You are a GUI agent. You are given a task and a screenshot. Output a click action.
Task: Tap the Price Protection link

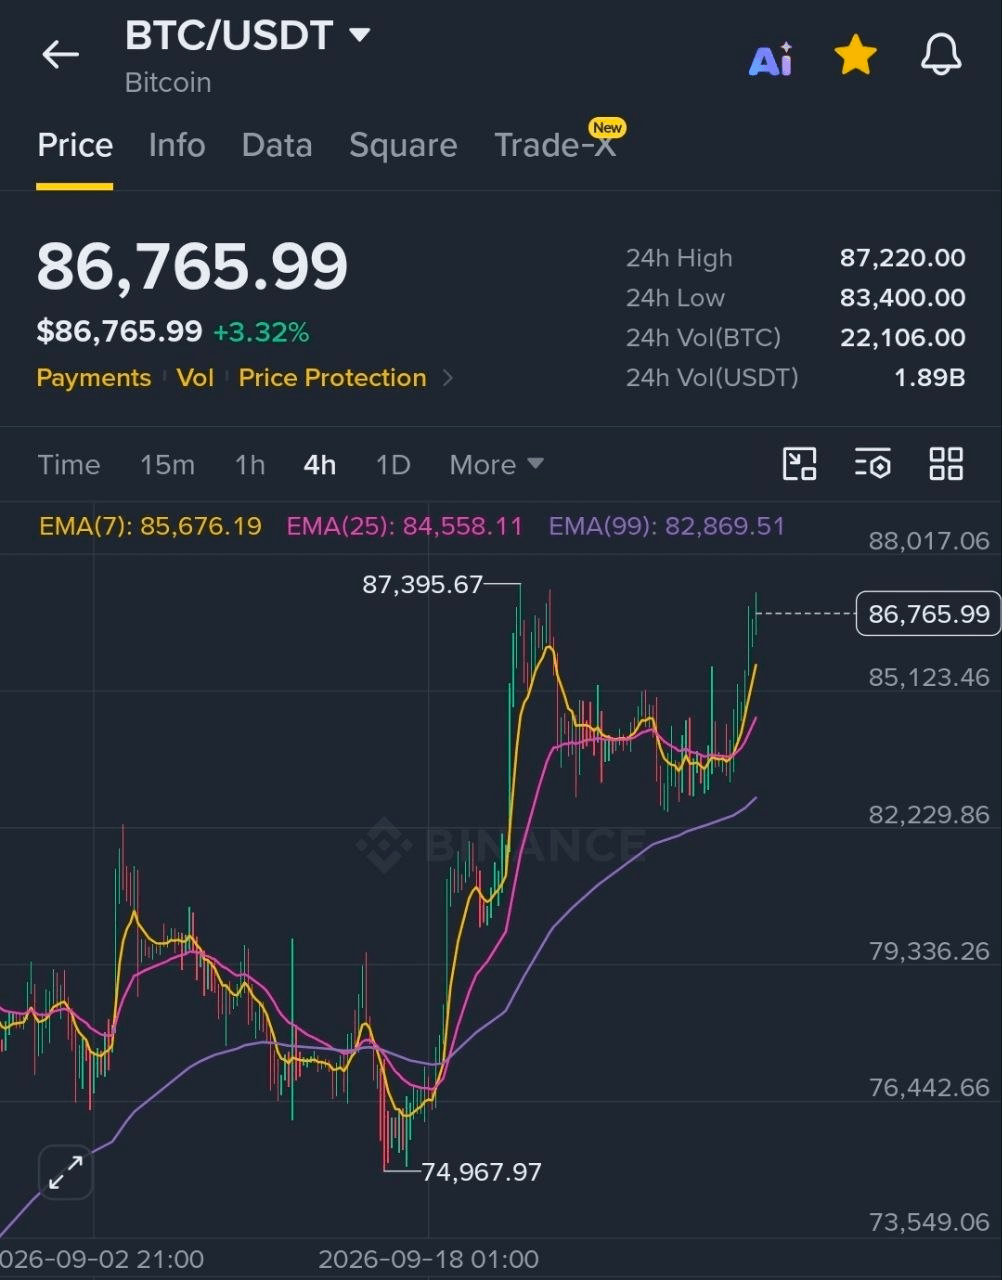click(x=332, y=378)
